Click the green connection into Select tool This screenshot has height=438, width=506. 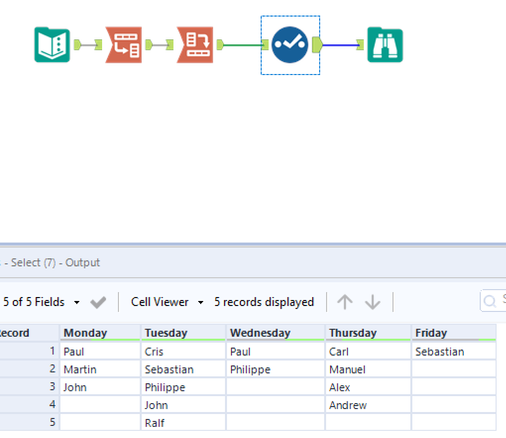point(243,45)
